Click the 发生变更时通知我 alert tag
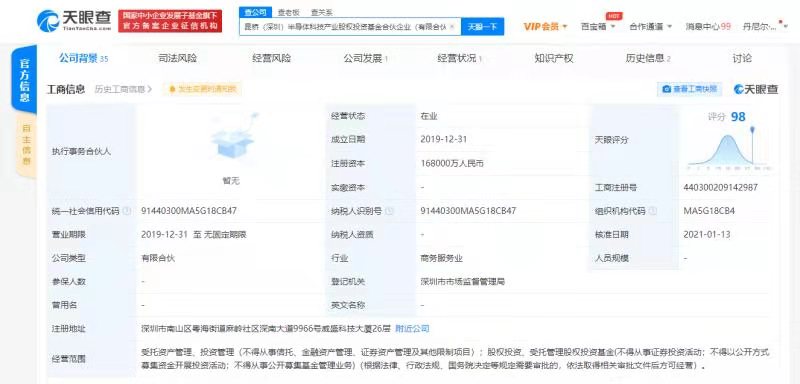 (202, 89)
